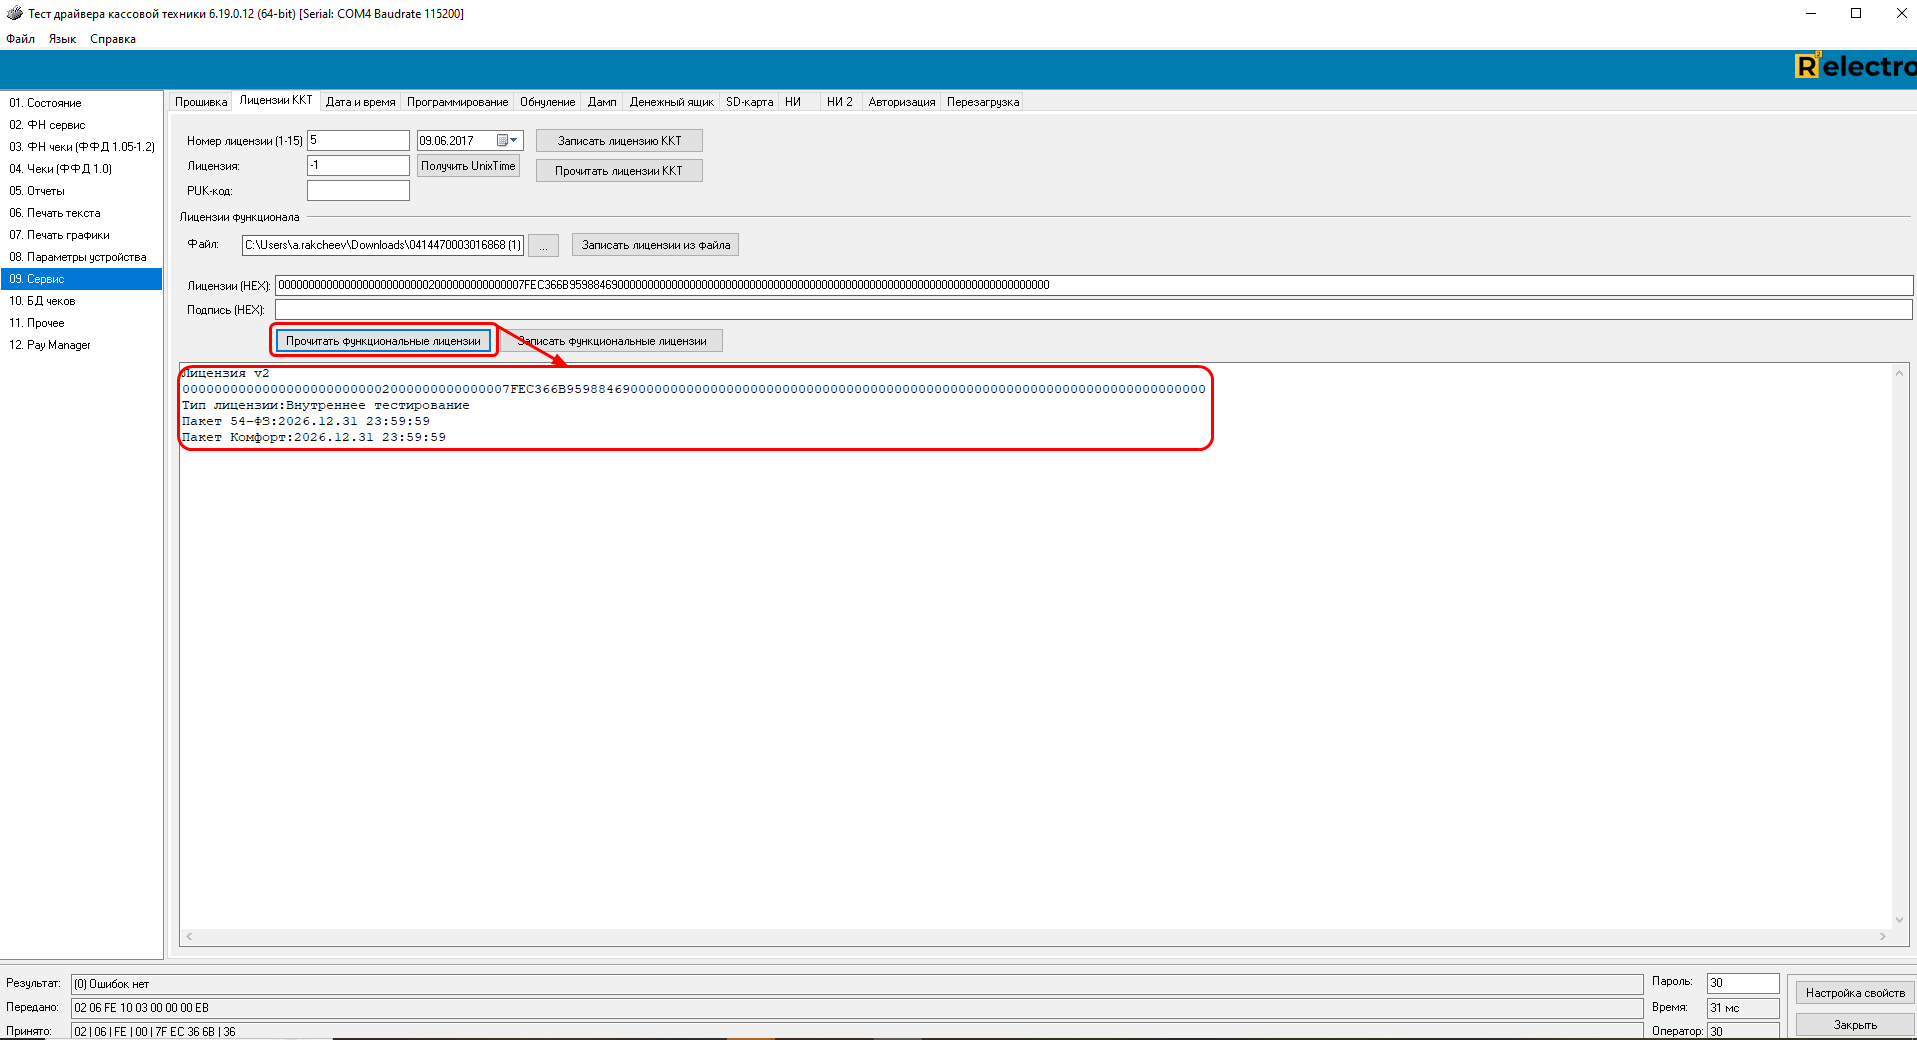
Task: Click Прочитать функциональные лицензии button
Action: click(x=383, y=341)
